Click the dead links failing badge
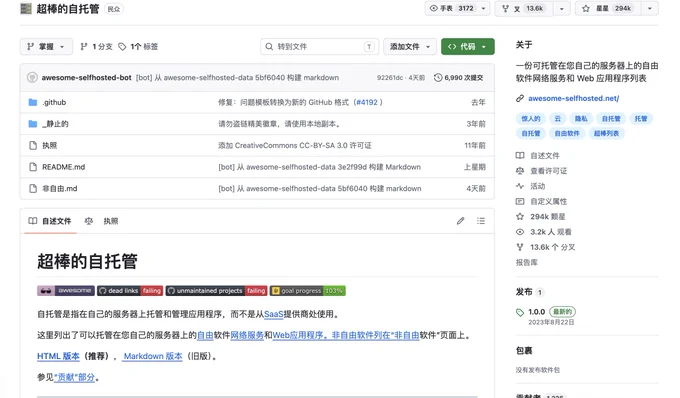 click(130, 290)
